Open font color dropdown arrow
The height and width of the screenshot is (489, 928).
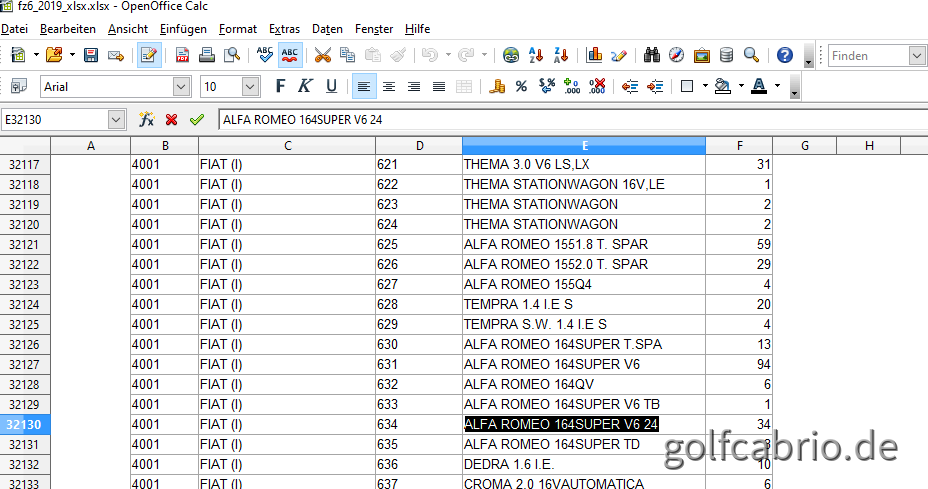pyautogui.click(x=777, y=87)
